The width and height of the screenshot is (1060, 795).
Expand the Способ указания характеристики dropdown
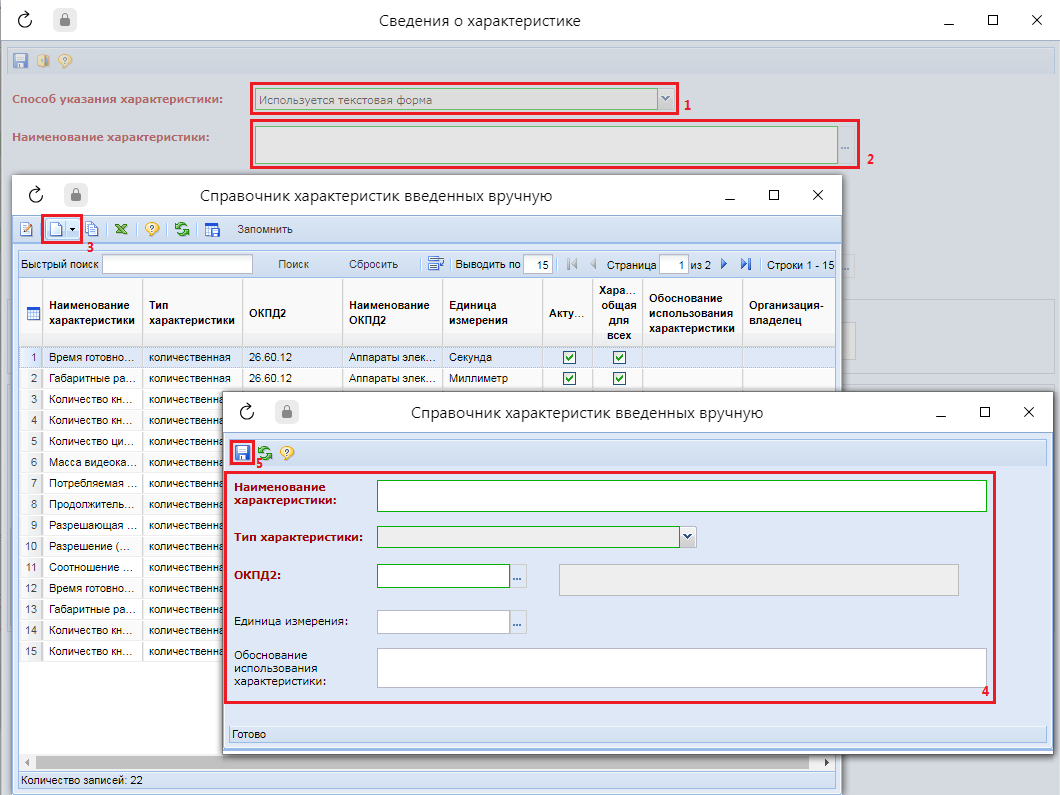click(x=666, y=99)
